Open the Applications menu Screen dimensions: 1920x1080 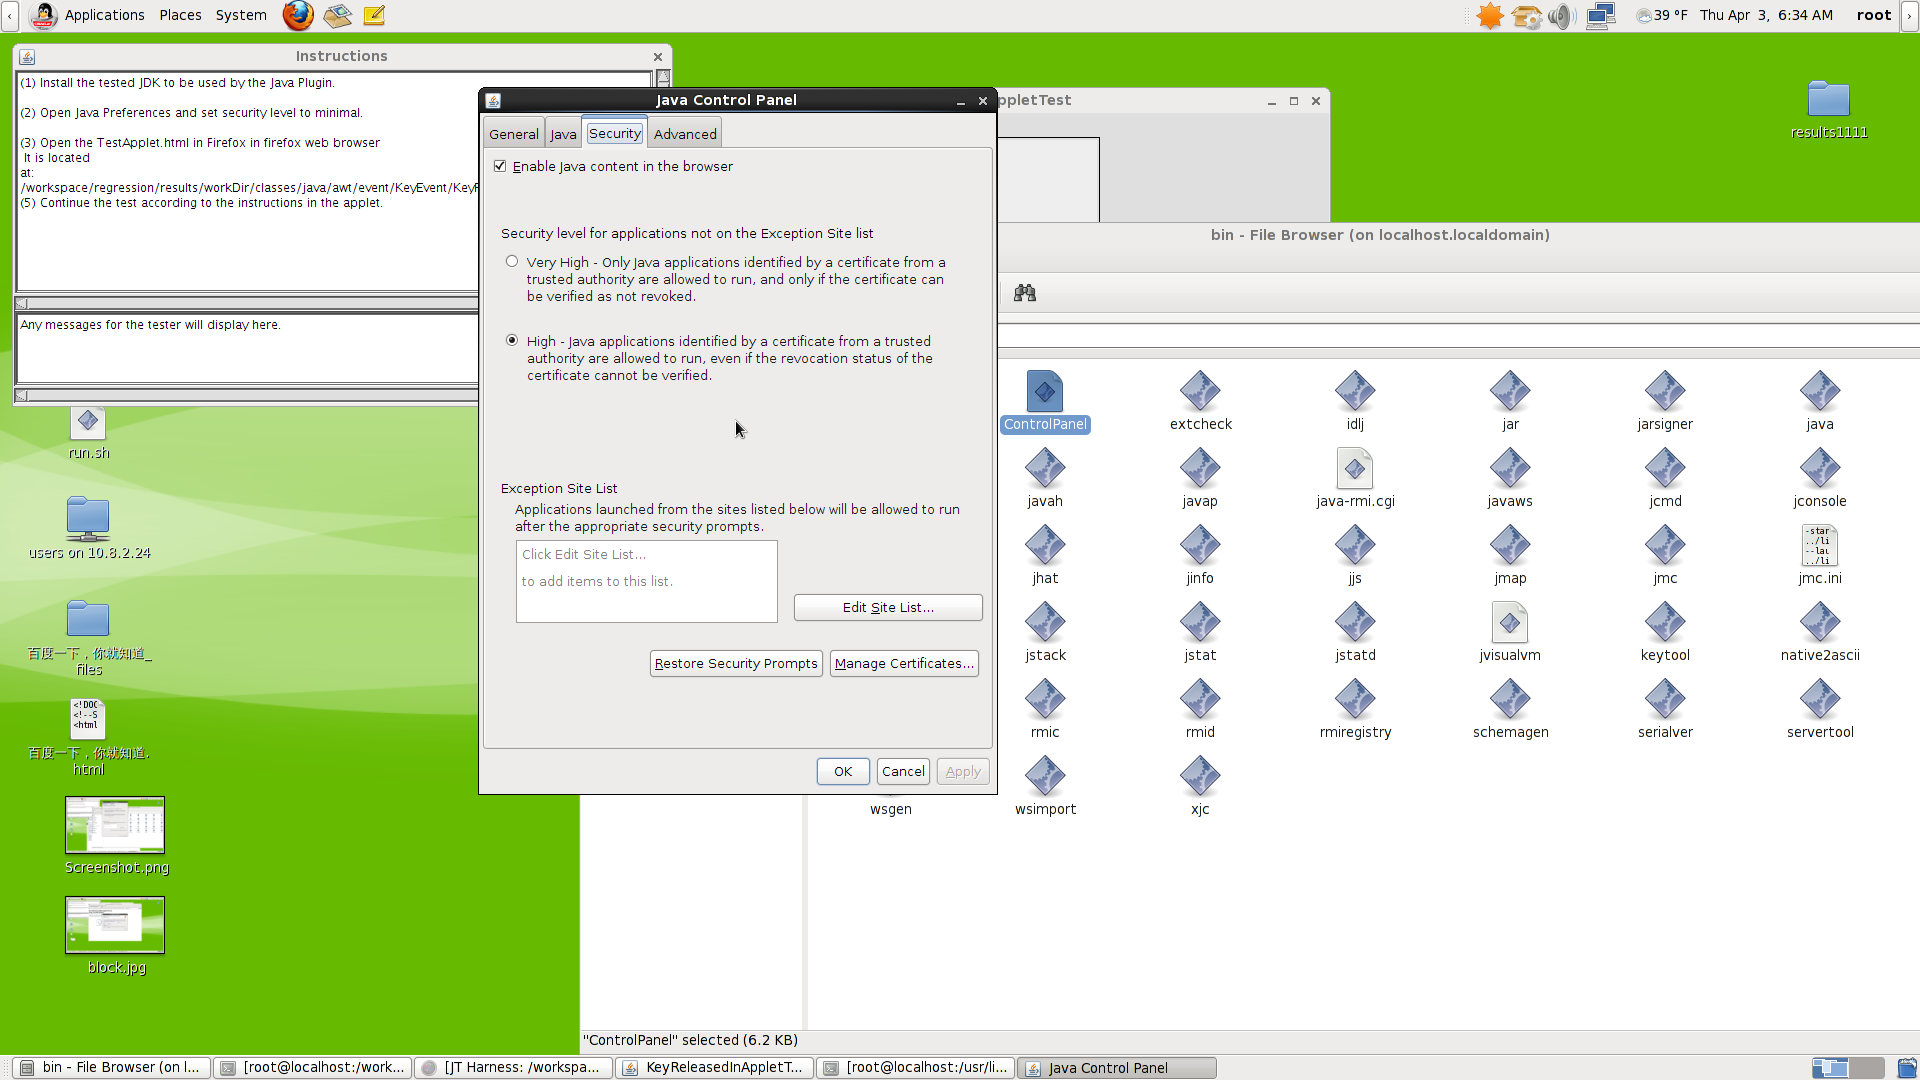[104, 15]
